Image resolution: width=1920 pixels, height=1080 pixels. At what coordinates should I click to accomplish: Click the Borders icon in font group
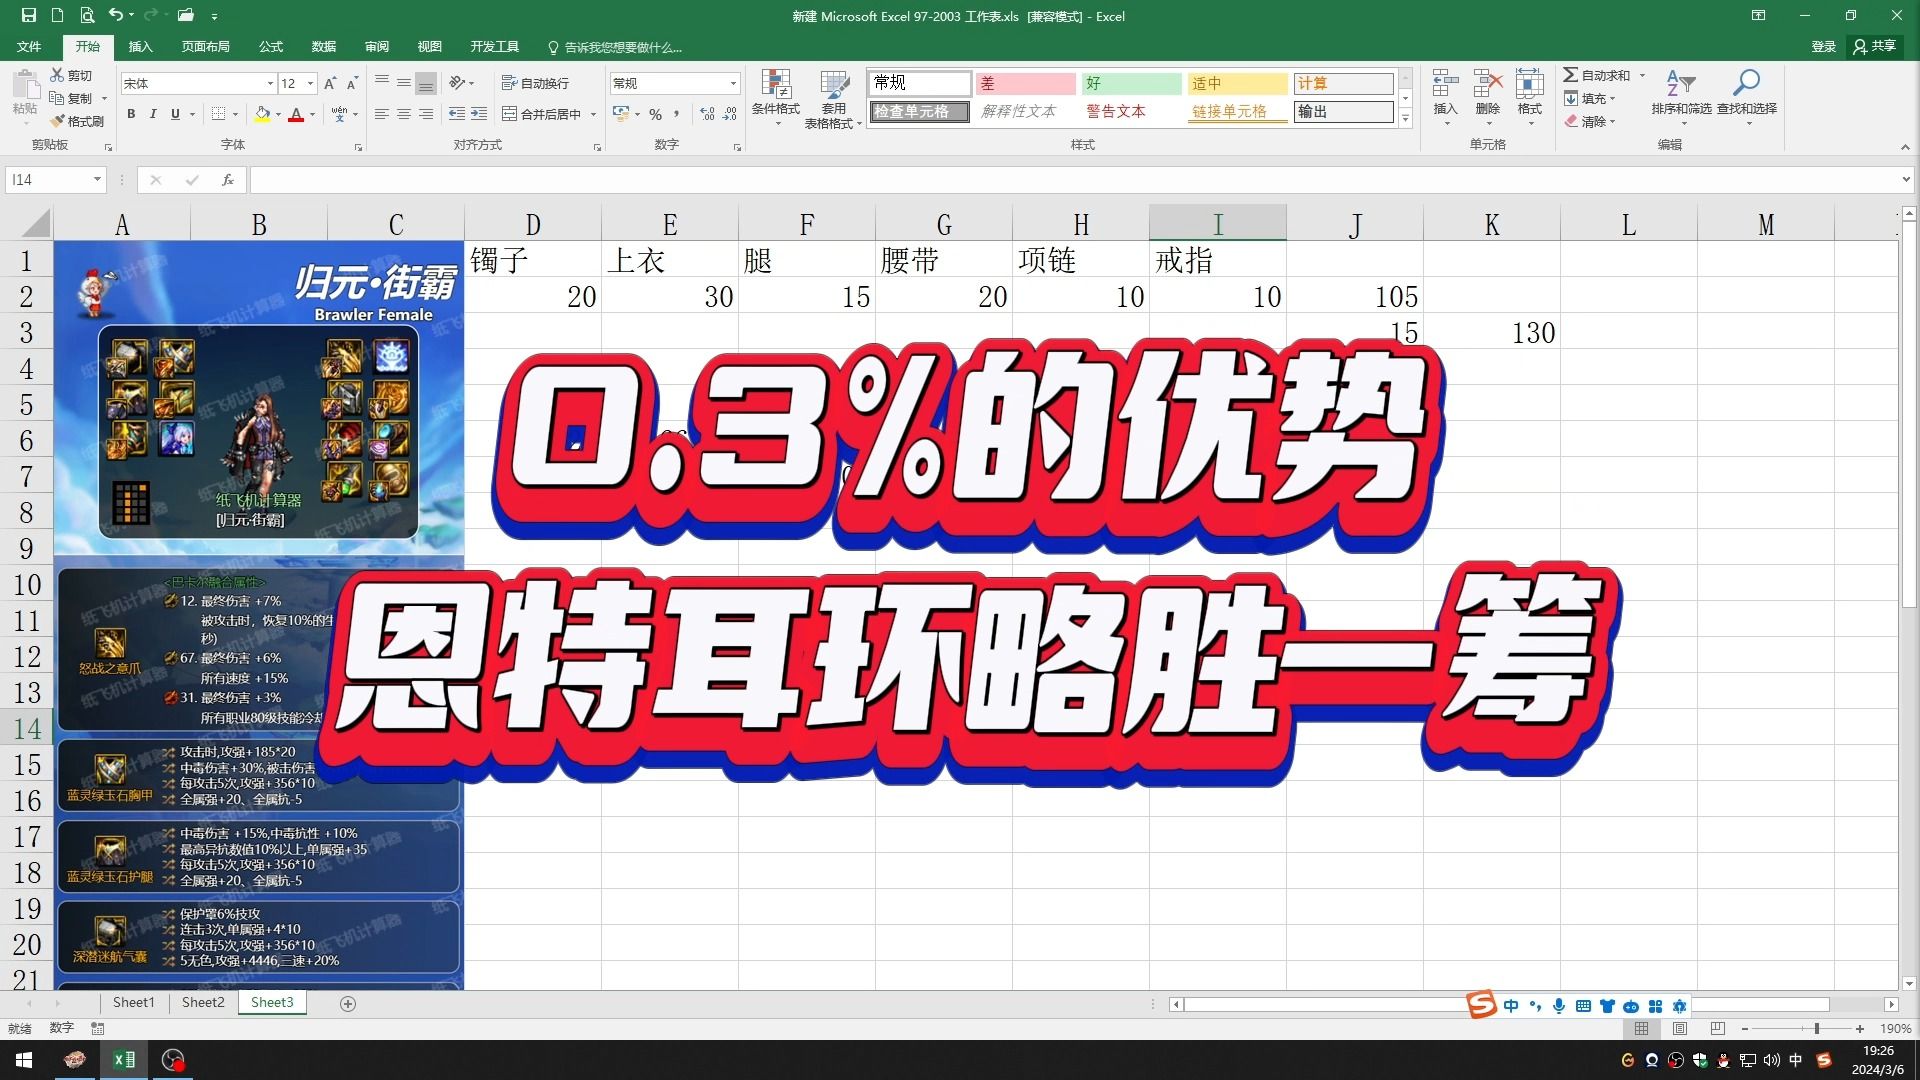[218, 114]
